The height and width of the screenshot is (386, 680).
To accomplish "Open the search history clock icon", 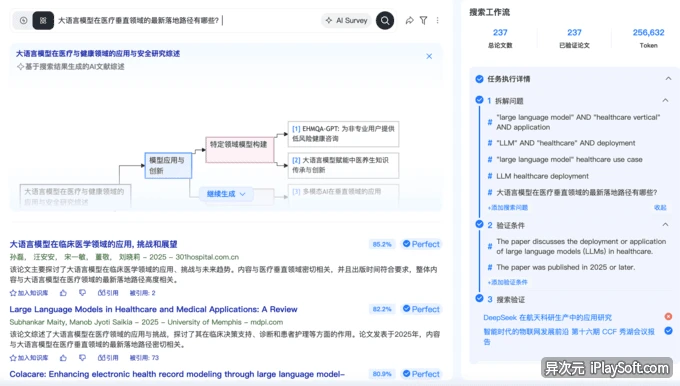I will [23, 20].
